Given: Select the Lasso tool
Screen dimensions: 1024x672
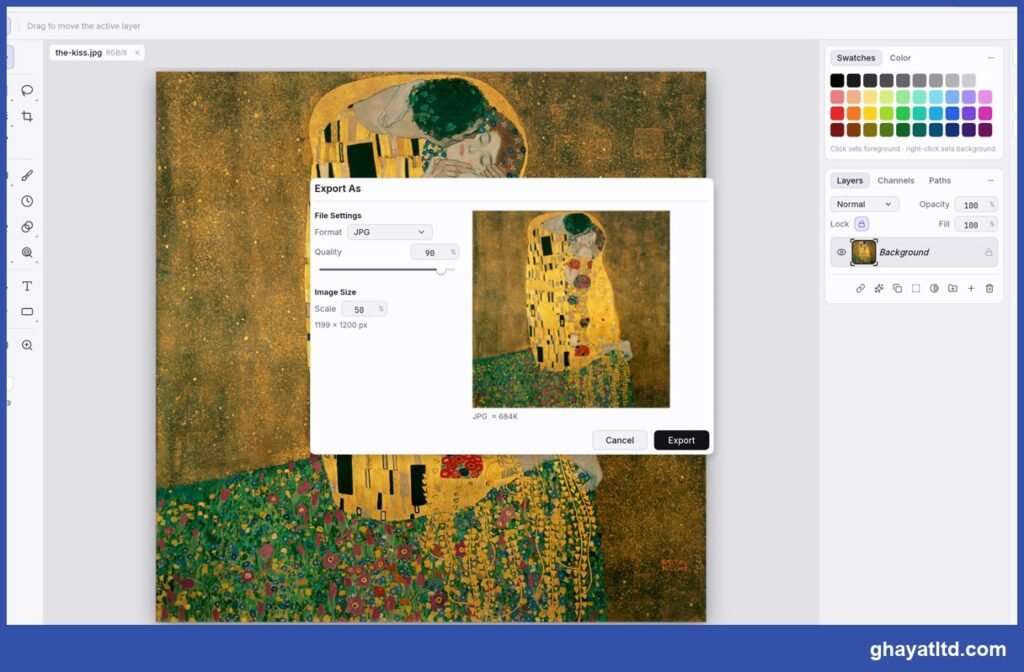Looking at the screenshot, I should 27,90.
